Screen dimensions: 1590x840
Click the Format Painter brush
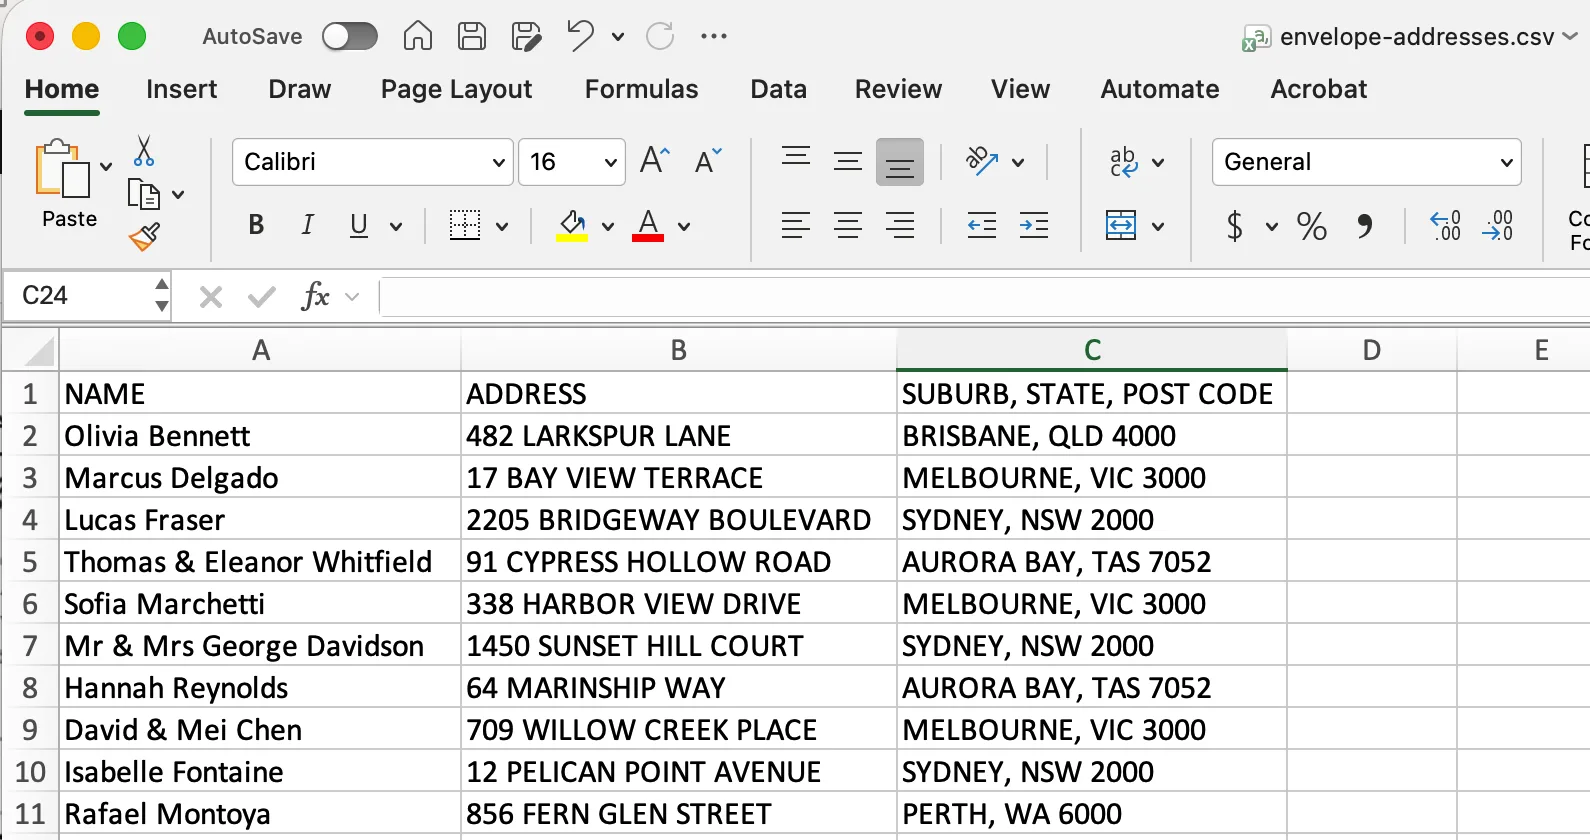click(144, 237)
